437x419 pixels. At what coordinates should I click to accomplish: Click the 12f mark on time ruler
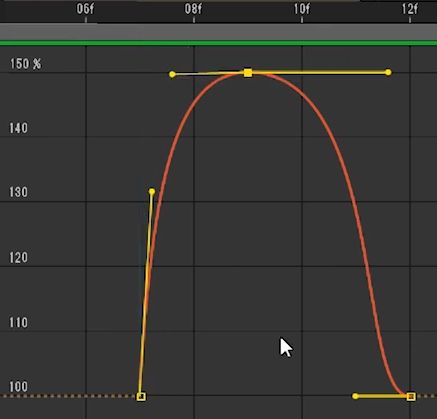410,9
